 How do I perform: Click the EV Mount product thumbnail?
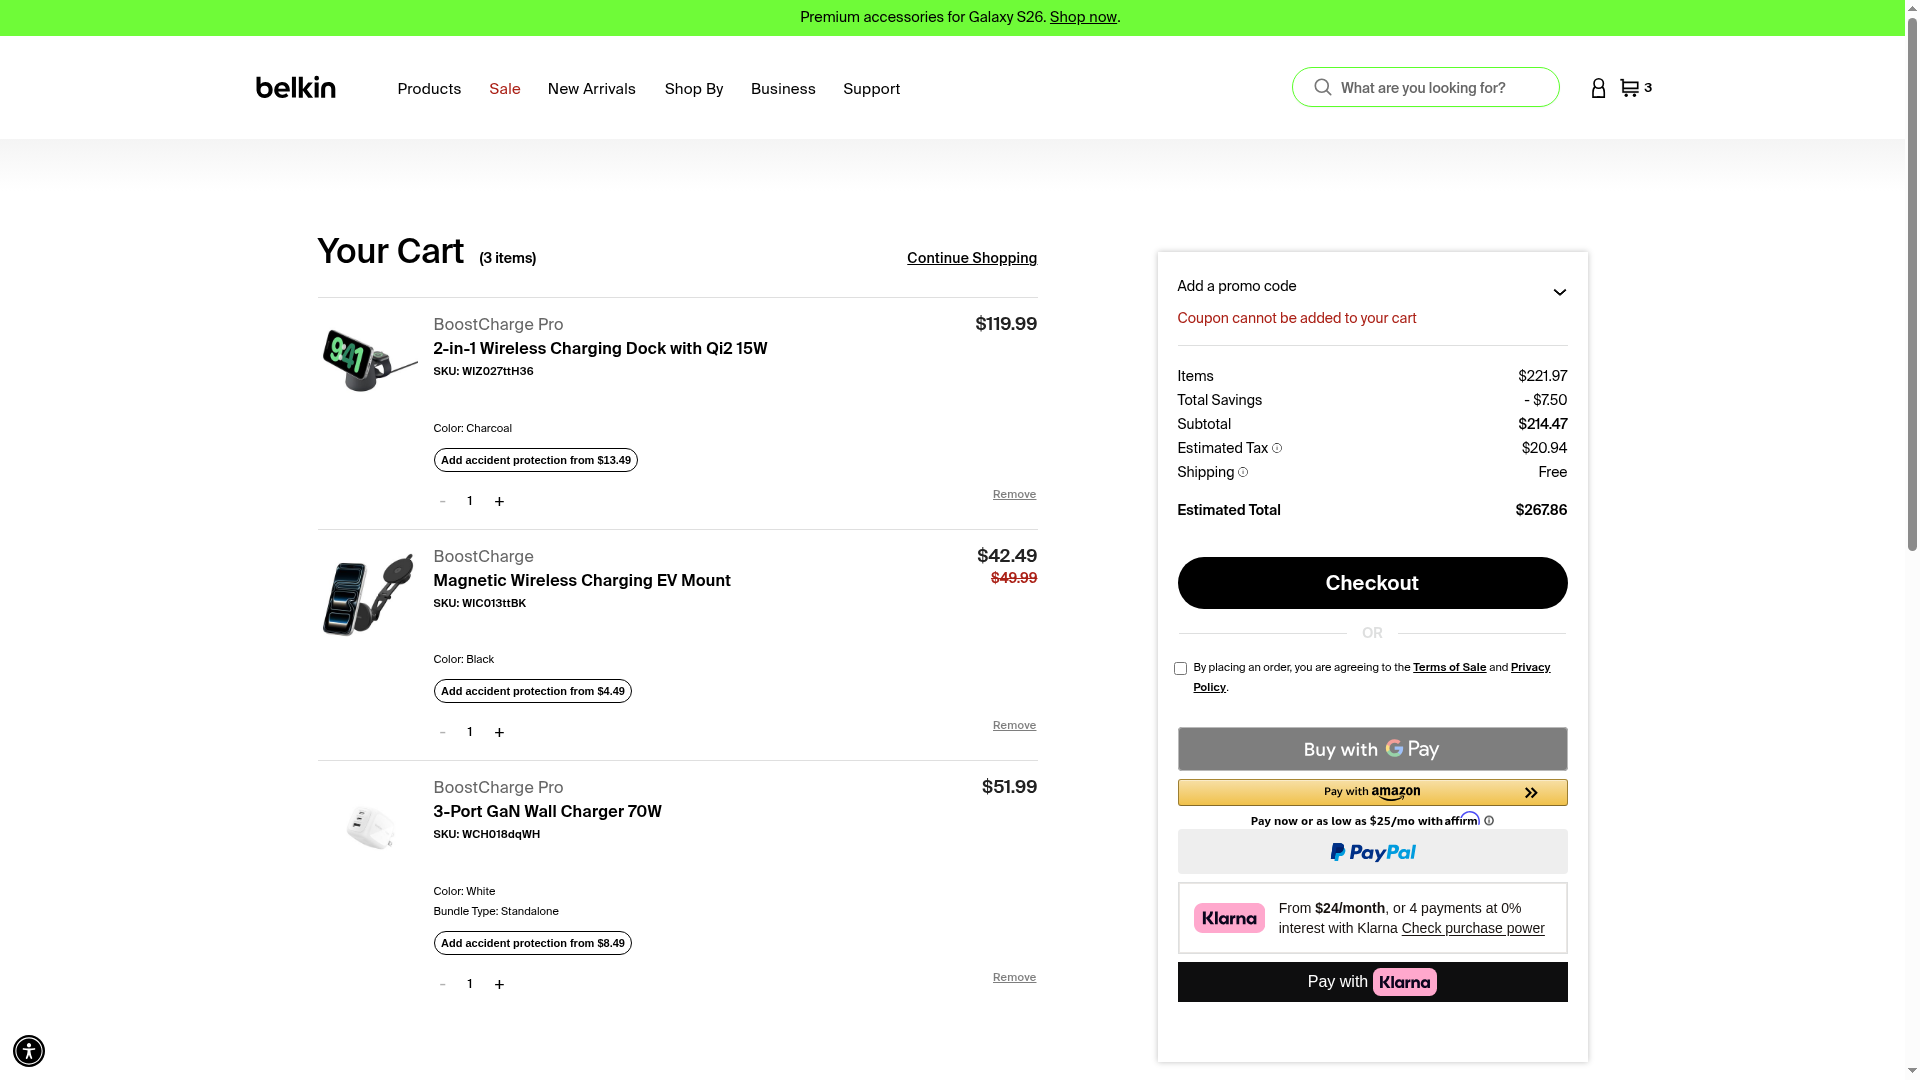[x=368, y=594]
